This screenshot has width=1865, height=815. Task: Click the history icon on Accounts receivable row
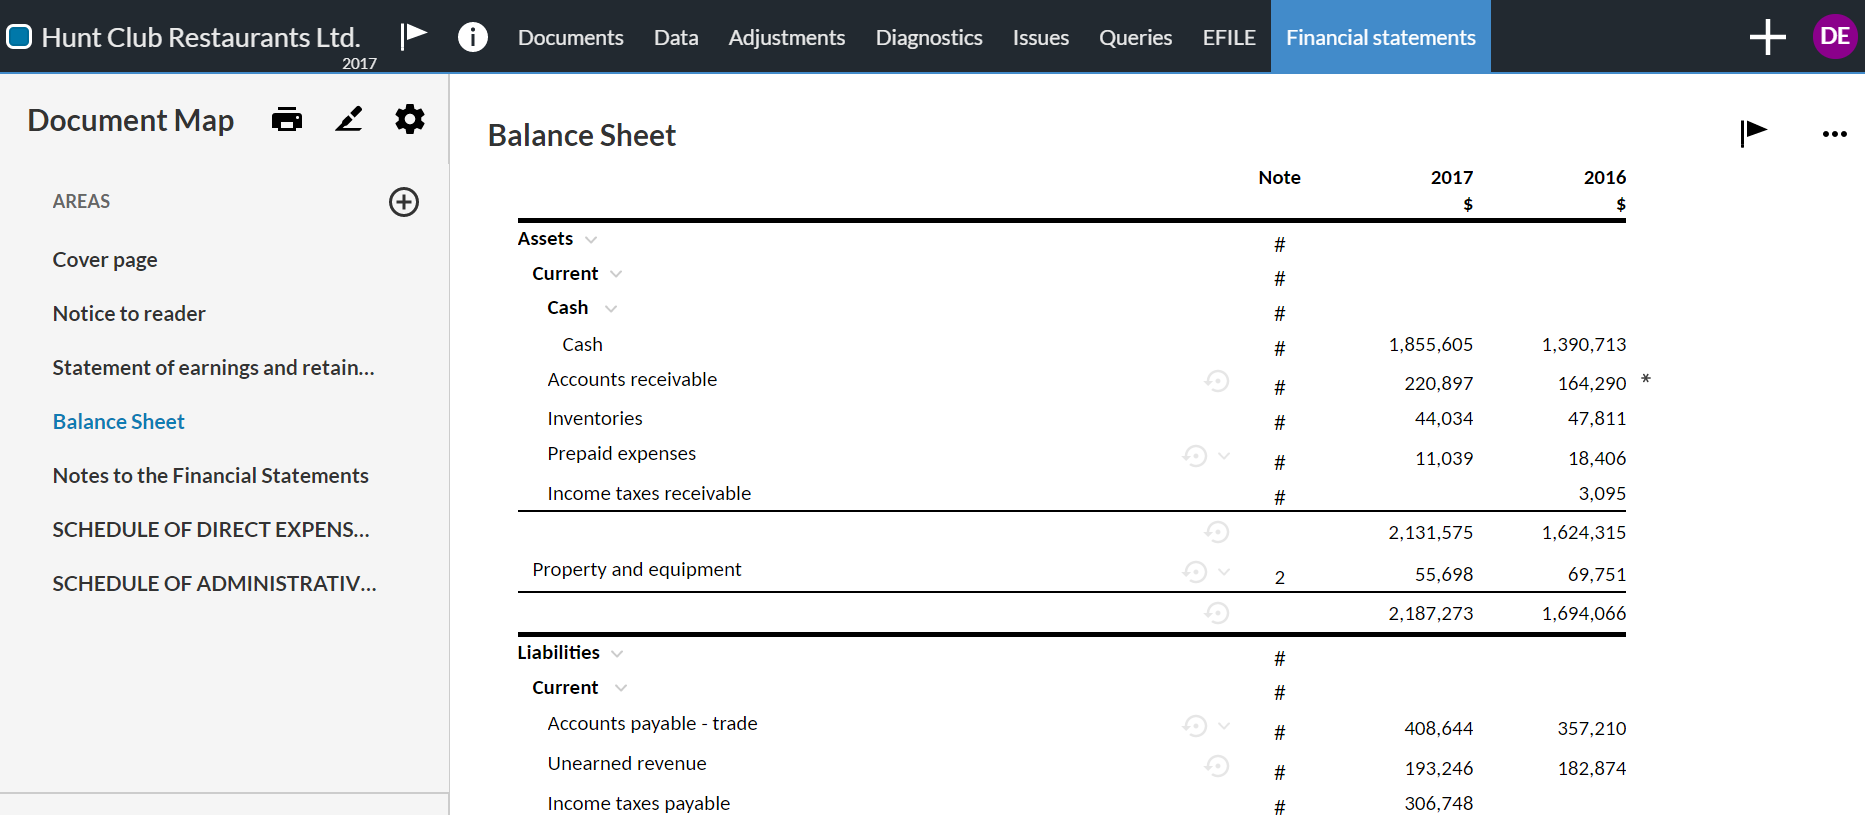click(x=1216, y=381)
